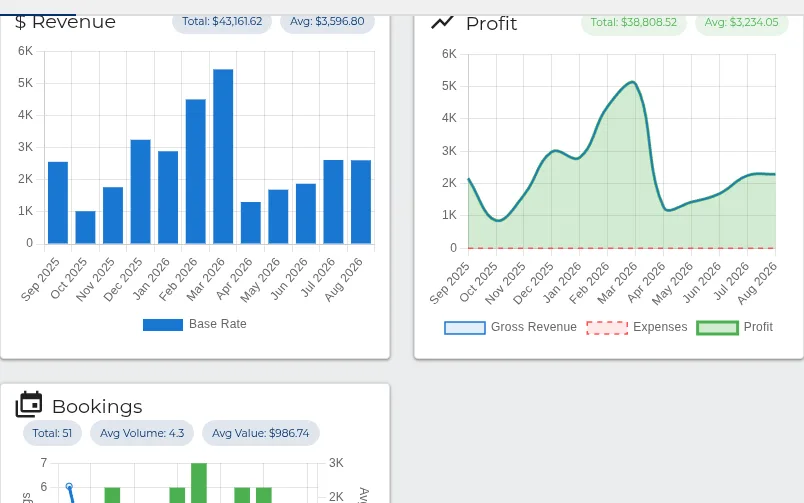
Task: Click the tallest green bar in Bookings chart
Action: click(x=199, y=482)
